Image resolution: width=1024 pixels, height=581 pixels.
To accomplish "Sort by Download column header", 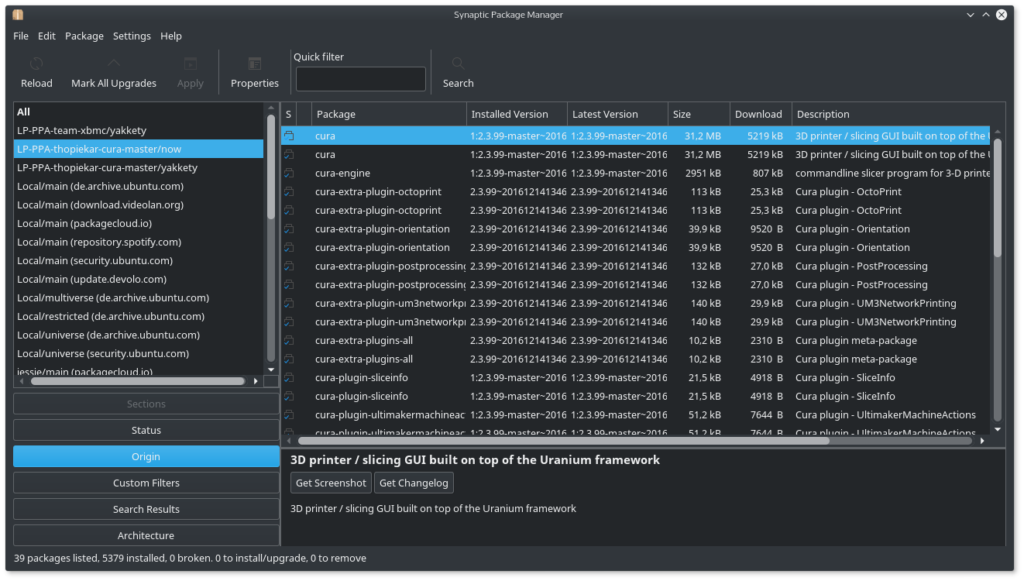I will pos(760,114).
